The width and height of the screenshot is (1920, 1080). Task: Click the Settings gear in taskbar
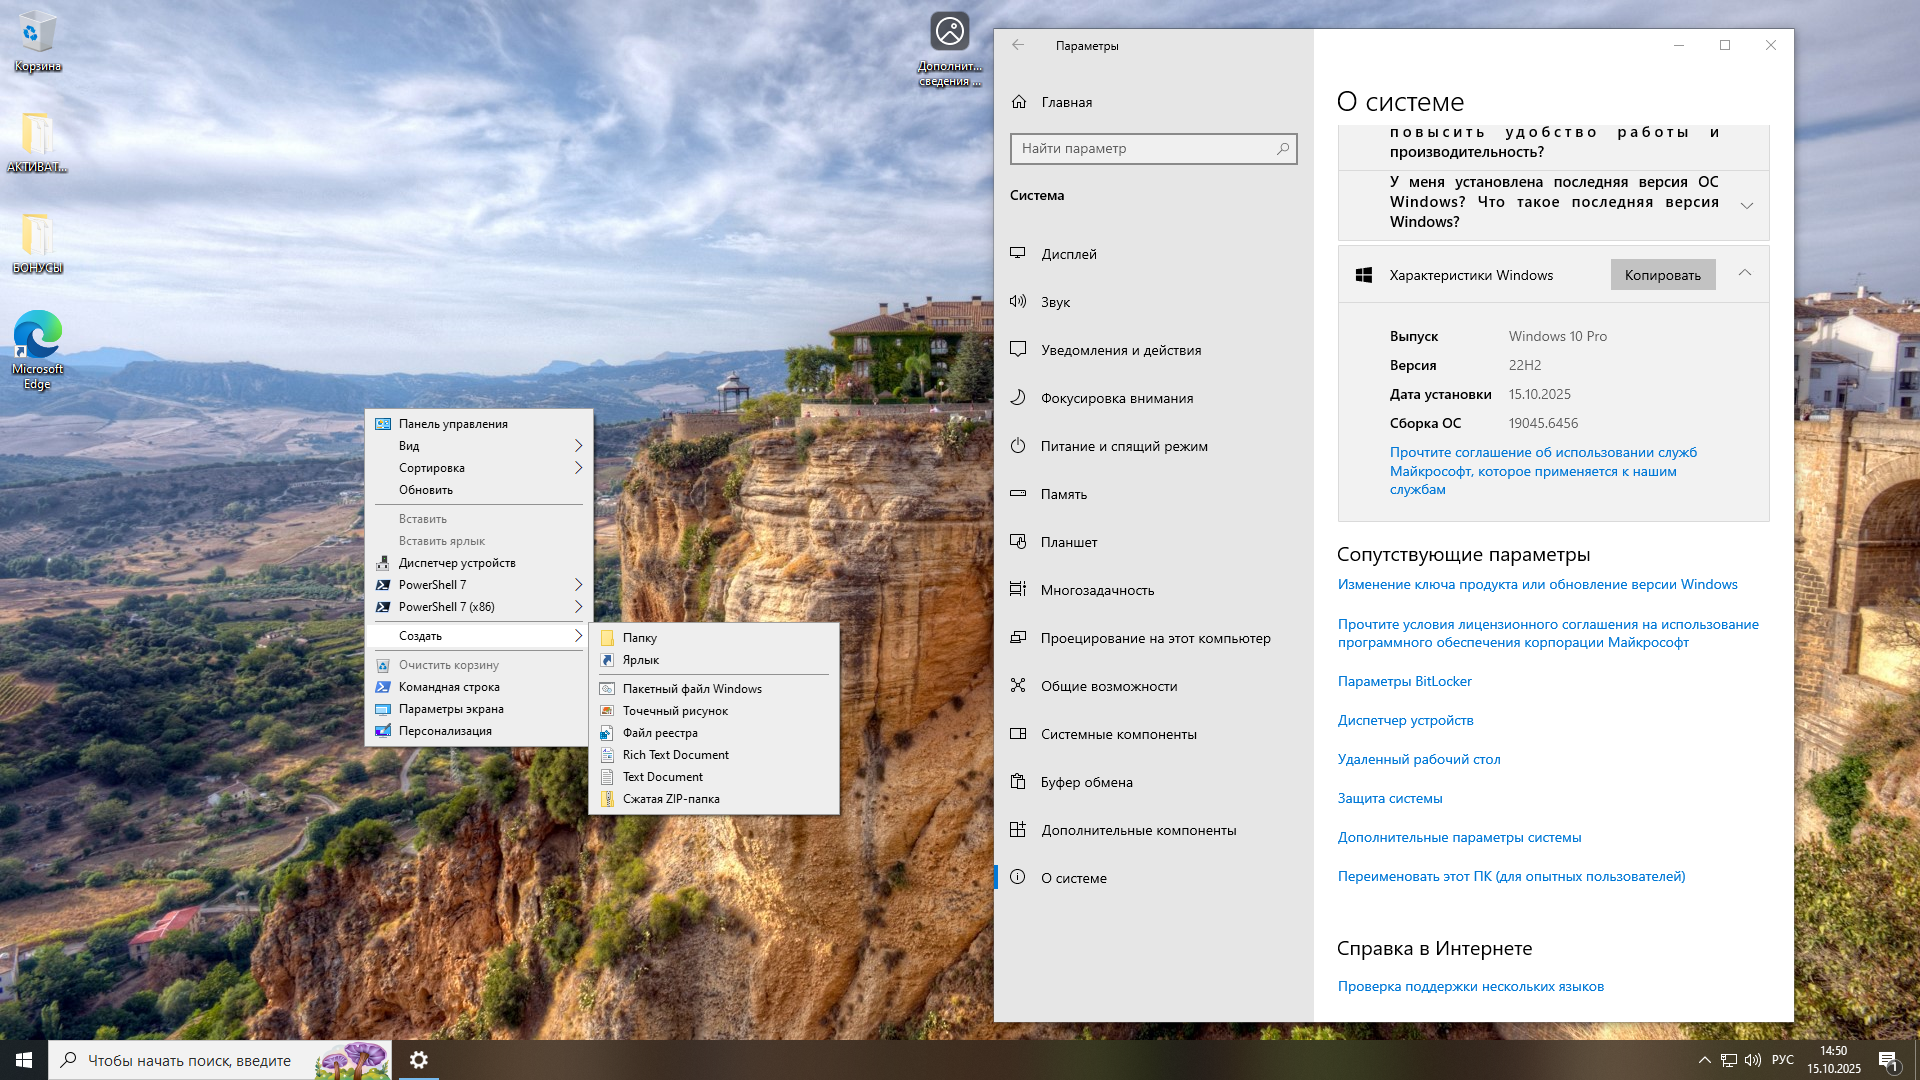[419, 1060]
